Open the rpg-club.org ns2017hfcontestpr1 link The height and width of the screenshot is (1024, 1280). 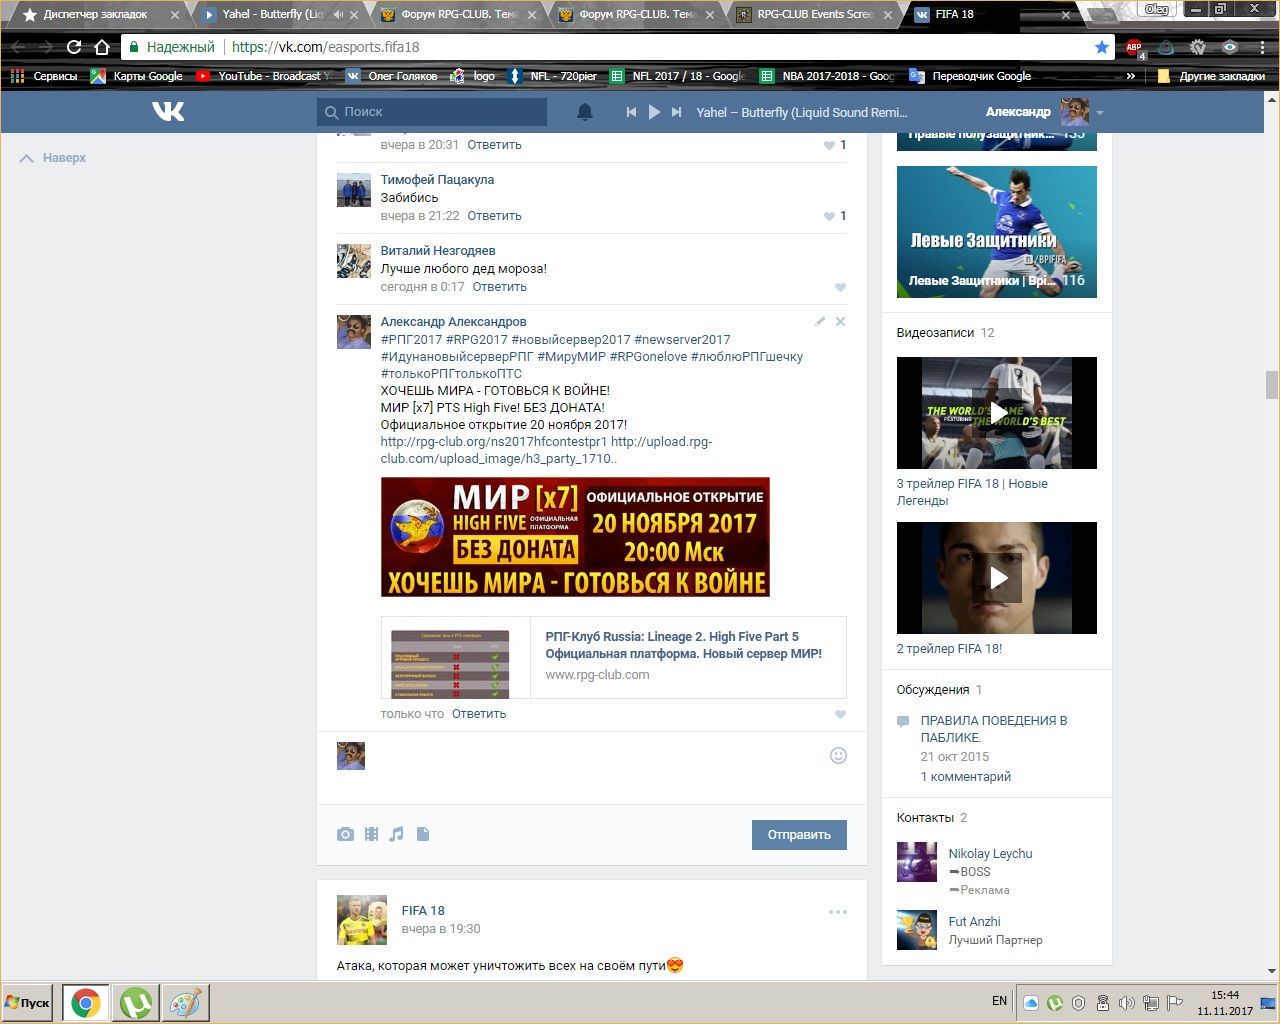click(493, 441)
